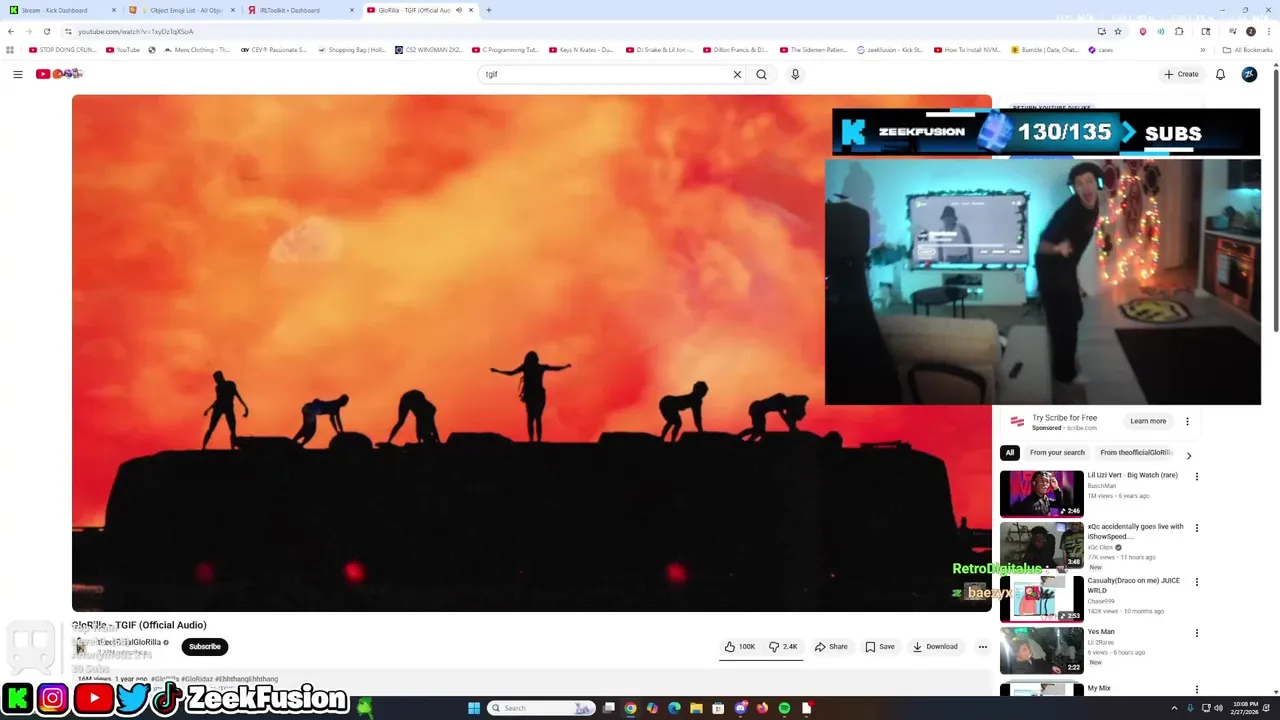Click the #GloRilla hashtag in description
1280x720 pixels.
coord(164,679)
